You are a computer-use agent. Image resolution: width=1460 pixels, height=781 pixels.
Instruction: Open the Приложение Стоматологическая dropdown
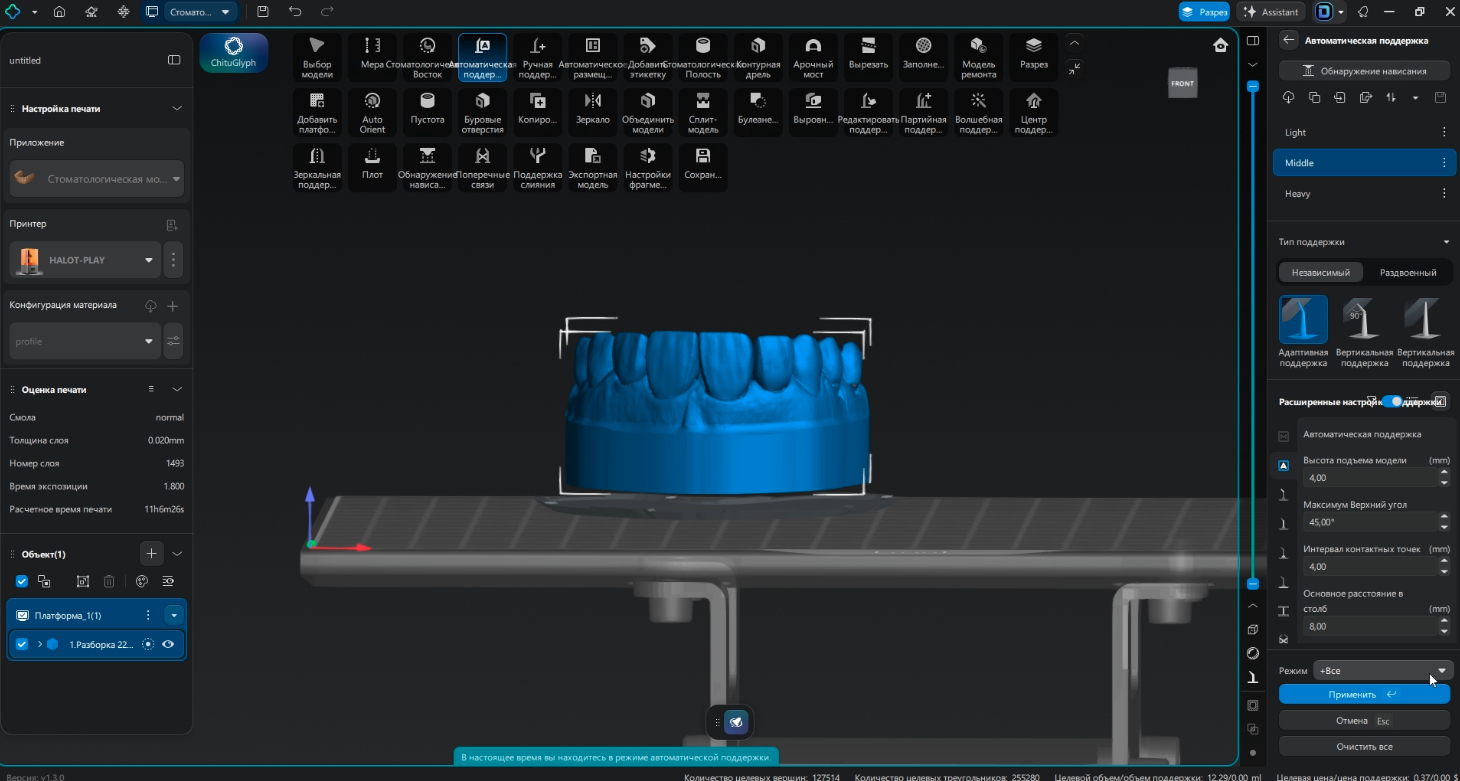97,179
